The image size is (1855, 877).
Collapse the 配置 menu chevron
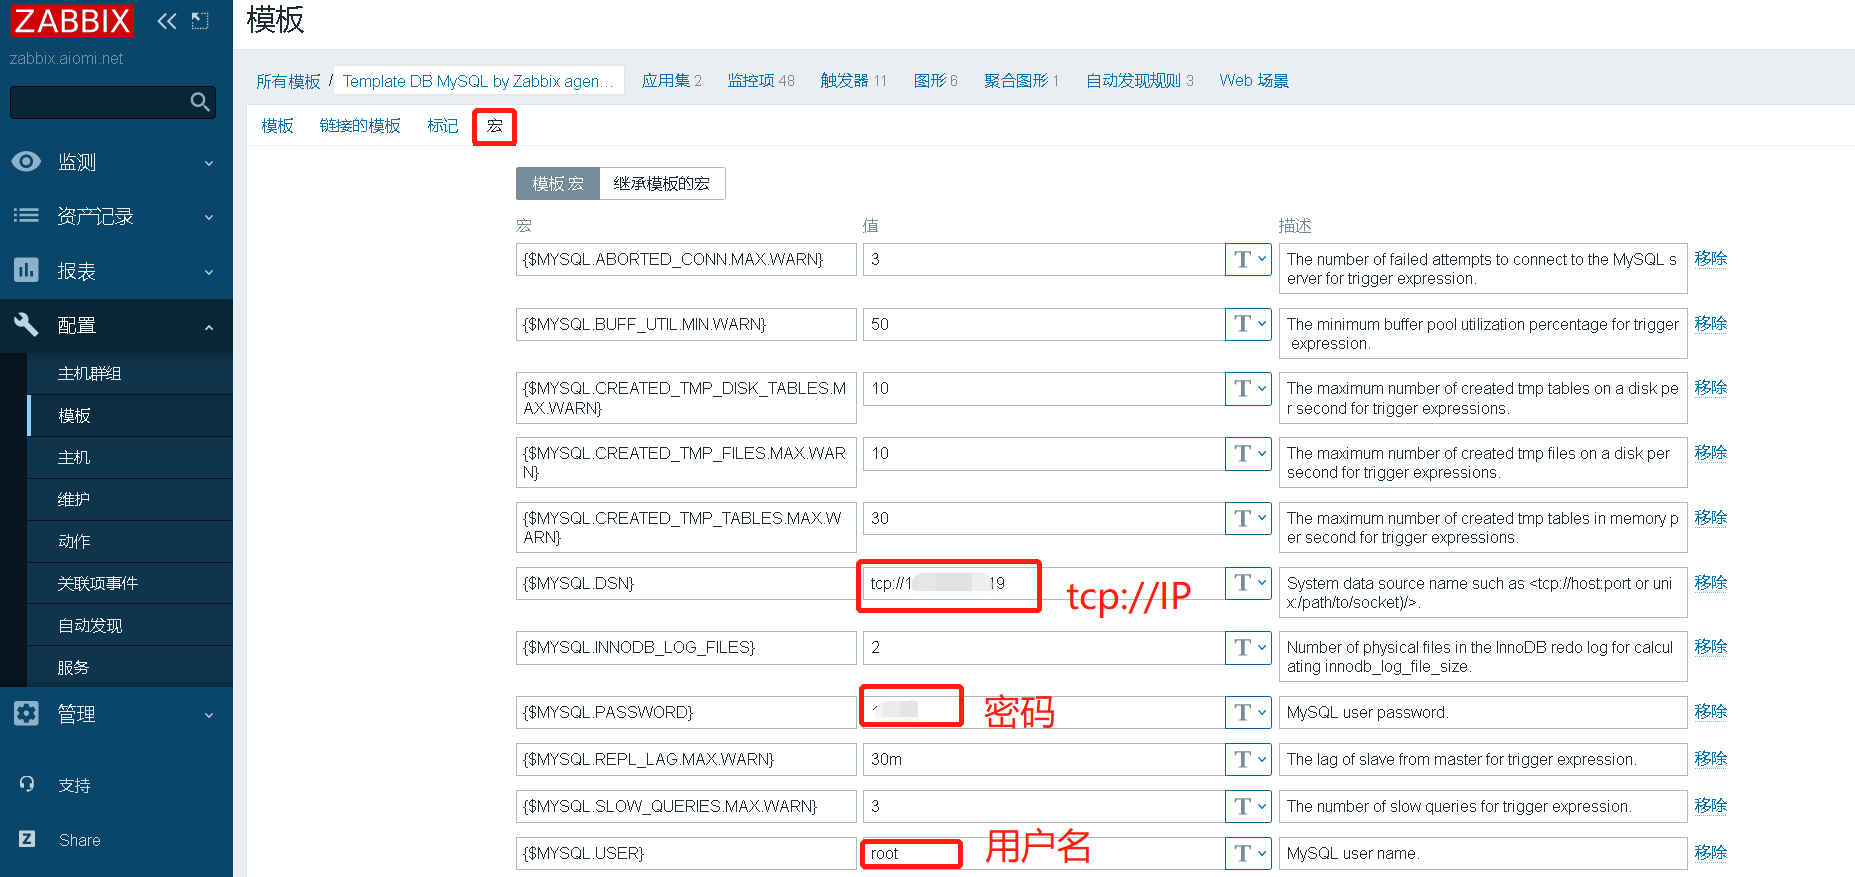209,327
